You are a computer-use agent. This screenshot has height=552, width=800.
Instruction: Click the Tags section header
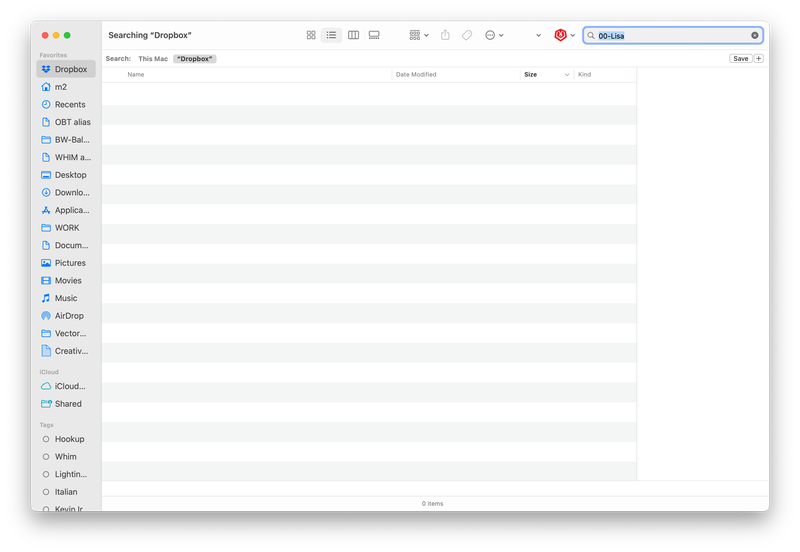[x=46, y=425]
